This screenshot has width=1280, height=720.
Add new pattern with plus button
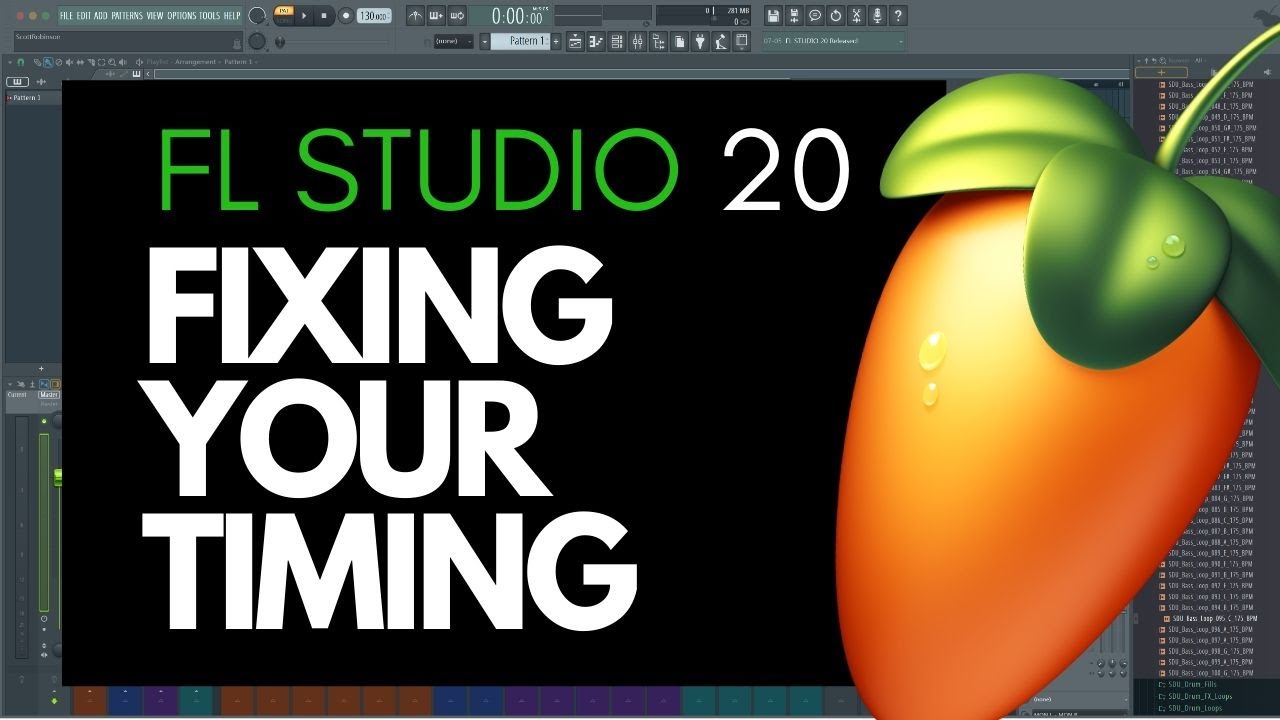556,41
